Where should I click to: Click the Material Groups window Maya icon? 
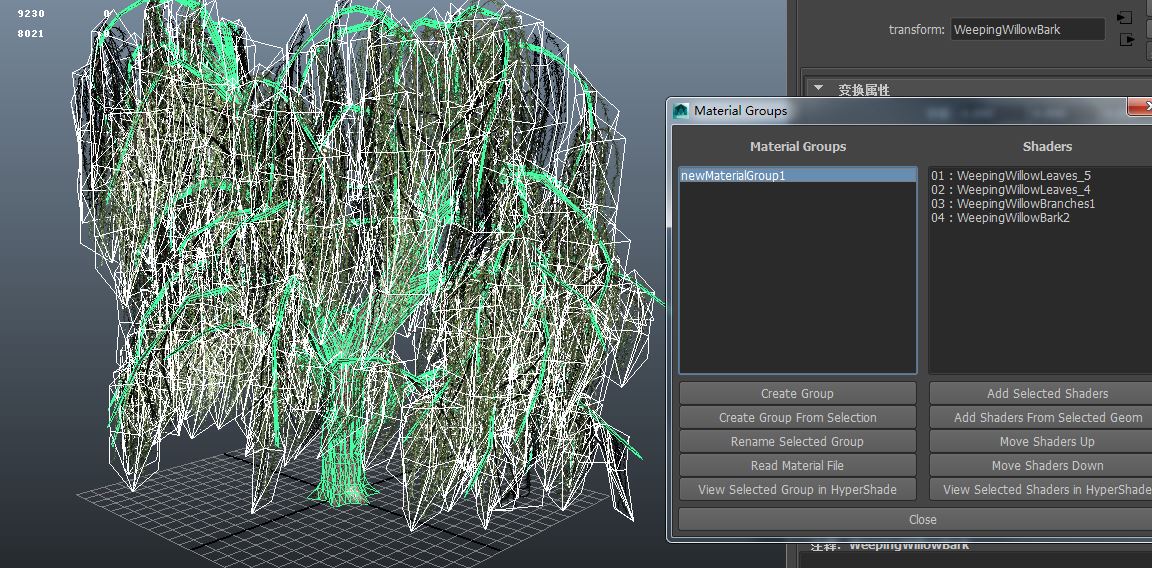point(681,111)
